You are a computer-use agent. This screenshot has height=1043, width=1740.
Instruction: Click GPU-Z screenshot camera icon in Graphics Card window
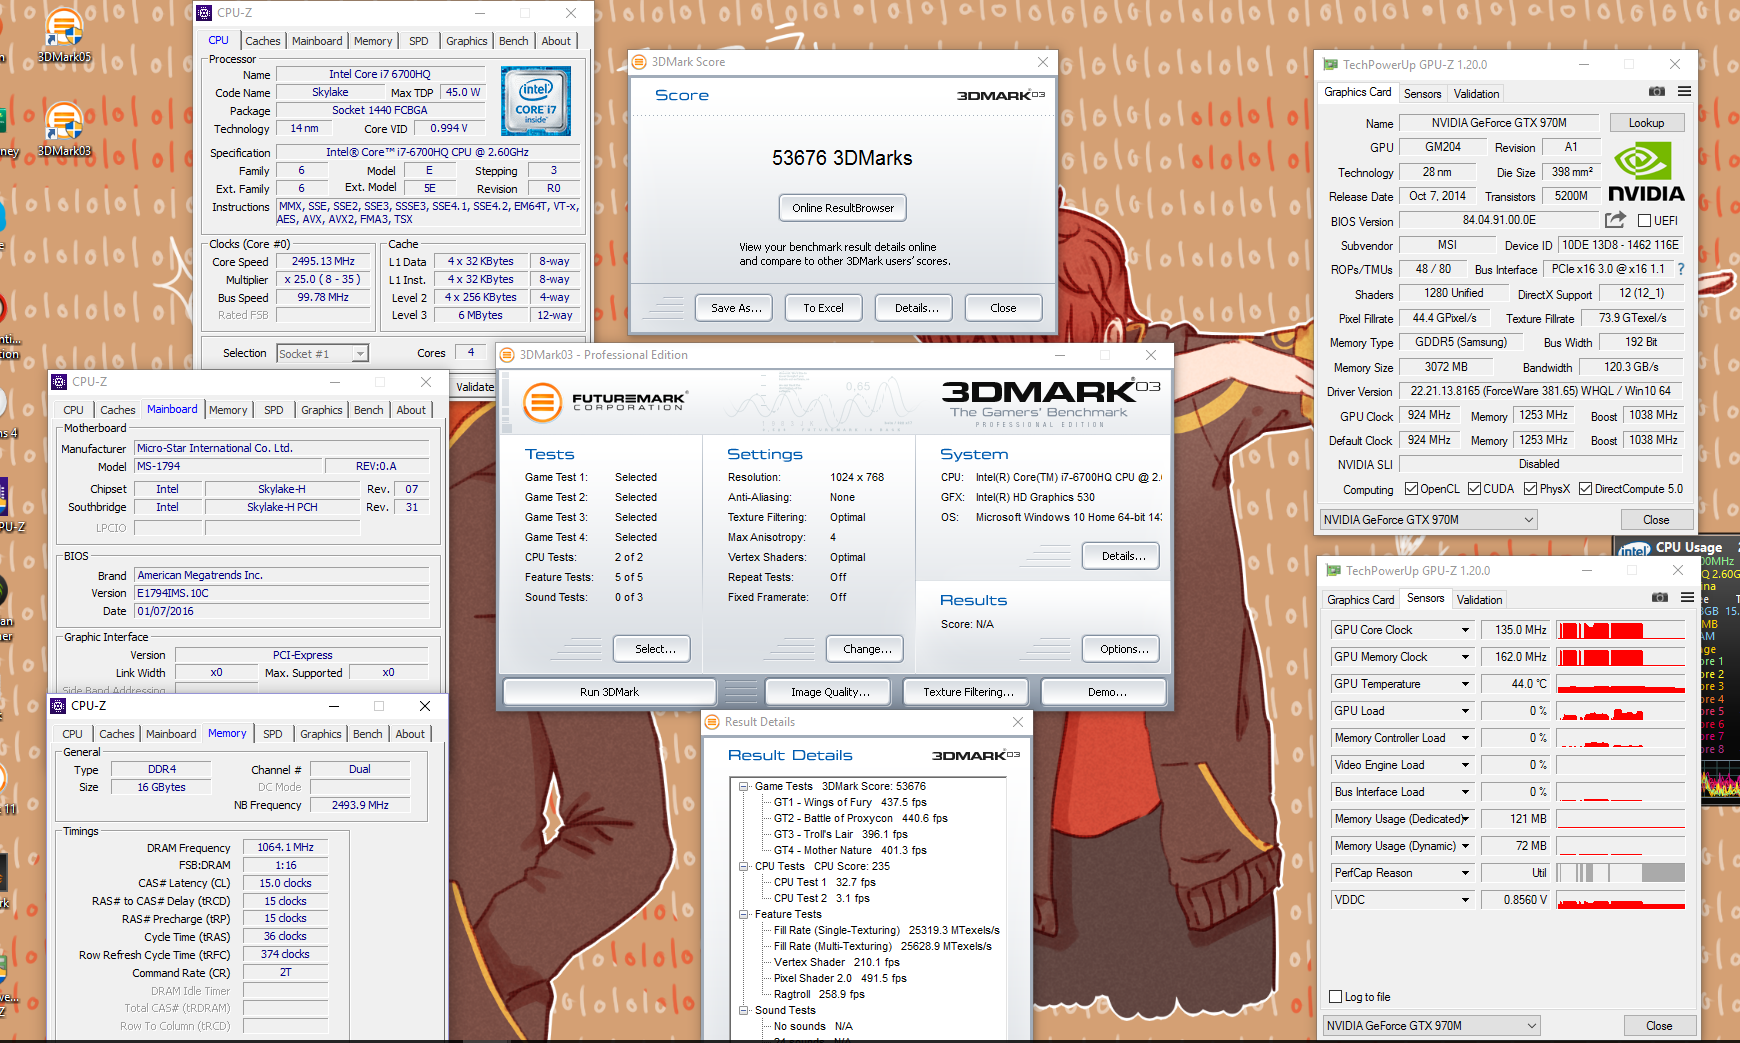(1657, 91)
